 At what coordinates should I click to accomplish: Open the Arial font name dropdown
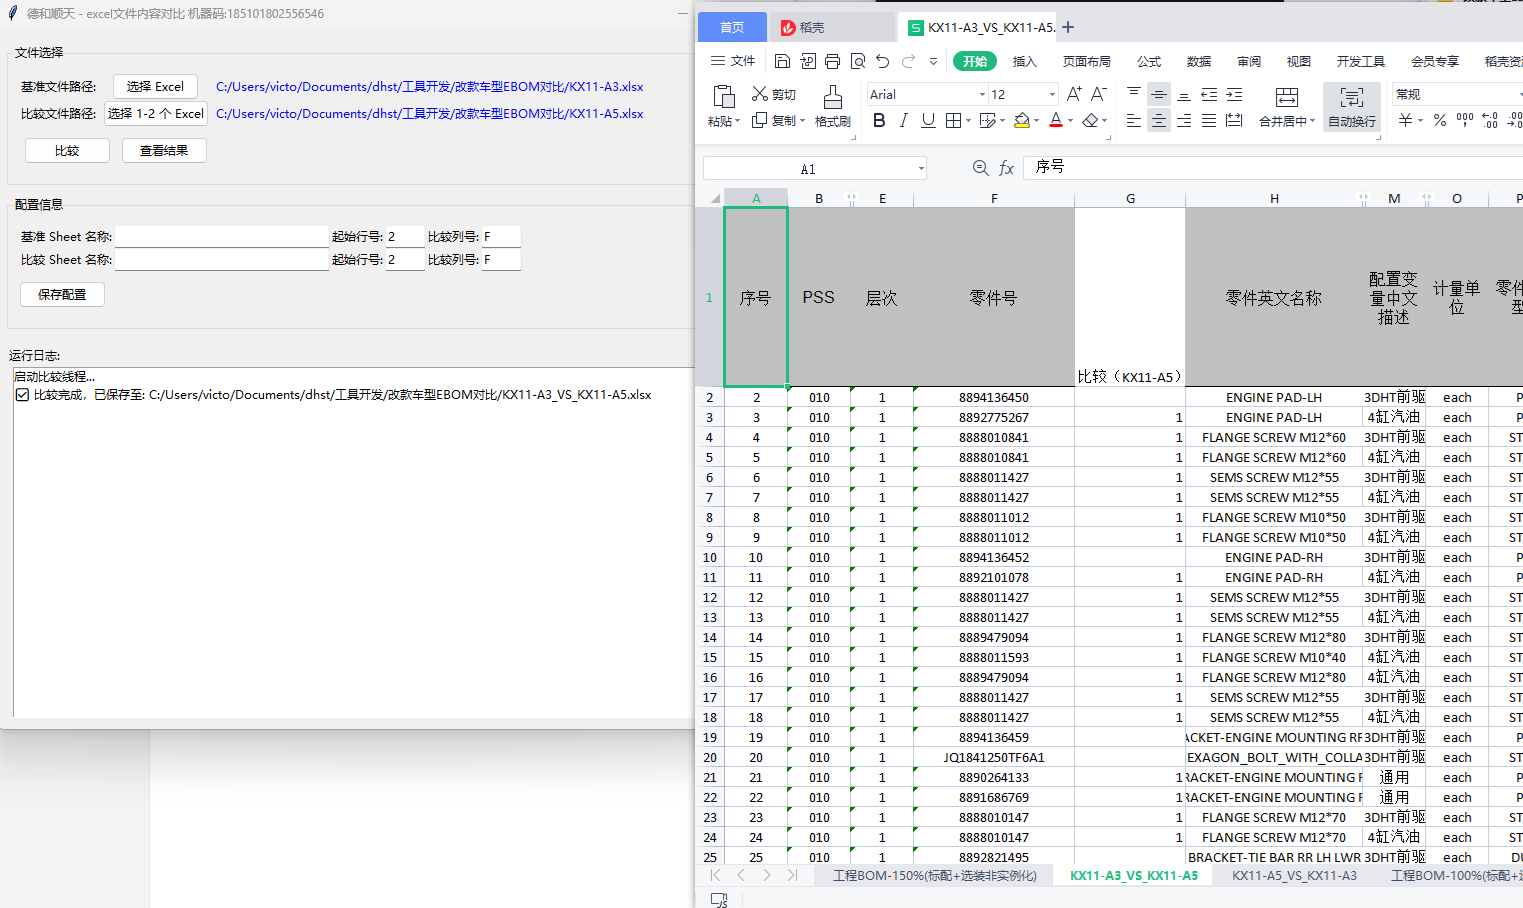(982, 95)
